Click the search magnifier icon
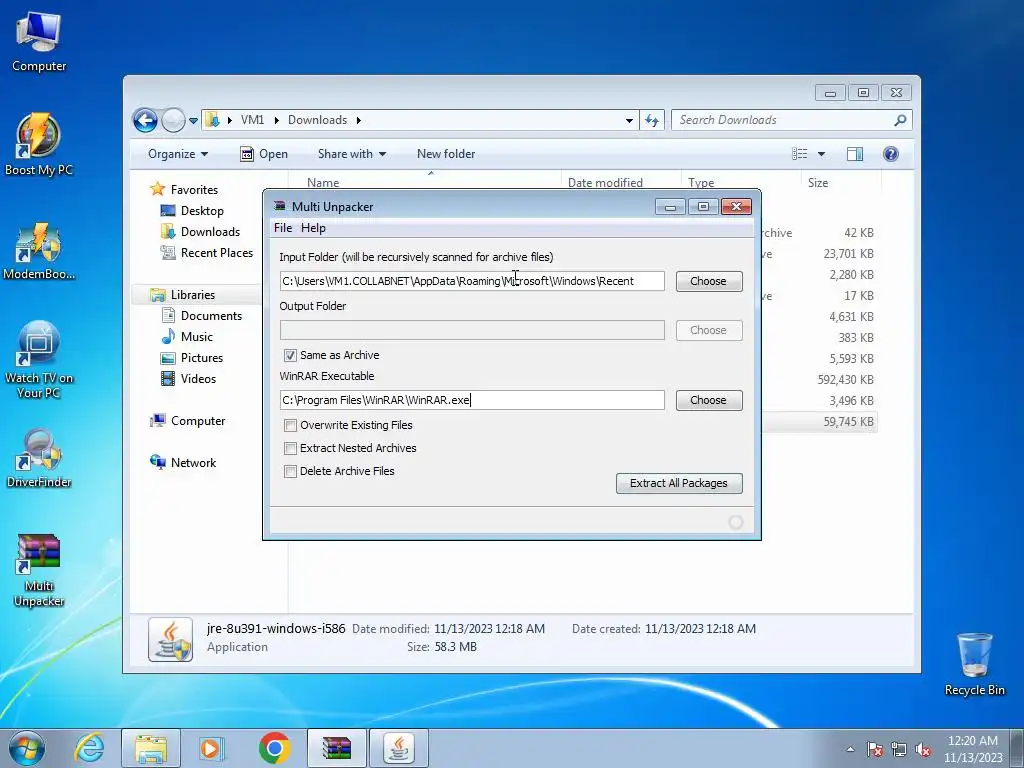 click(x=900, y=120)
